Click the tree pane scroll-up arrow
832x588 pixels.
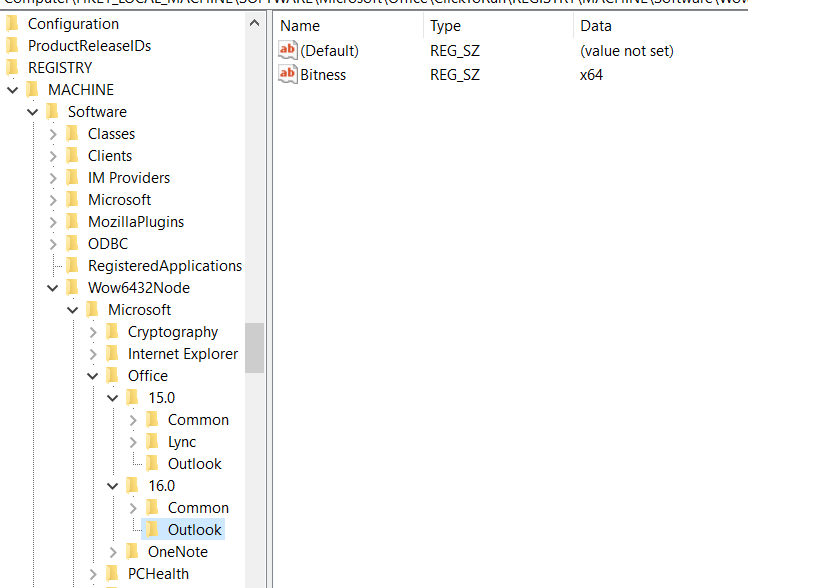point(255,23)
